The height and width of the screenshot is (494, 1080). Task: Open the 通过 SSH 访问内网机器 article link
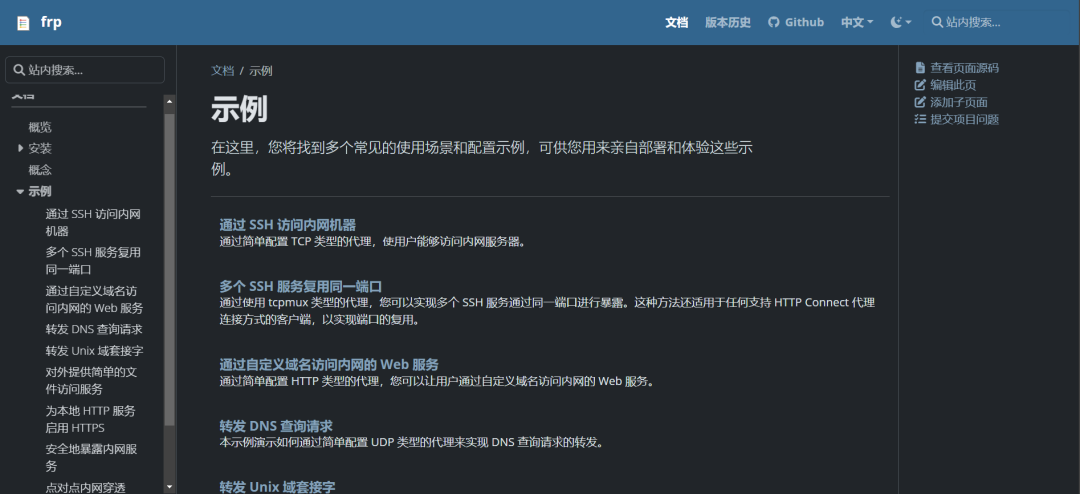287,225
